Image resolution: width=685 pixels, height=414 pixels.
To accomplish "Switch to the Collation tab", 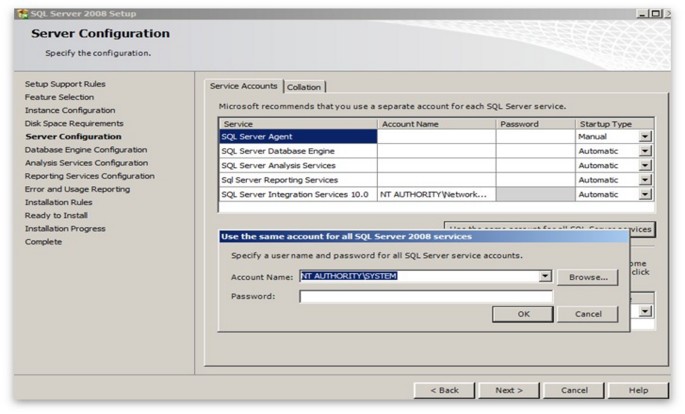I will [x=304, y=87].
